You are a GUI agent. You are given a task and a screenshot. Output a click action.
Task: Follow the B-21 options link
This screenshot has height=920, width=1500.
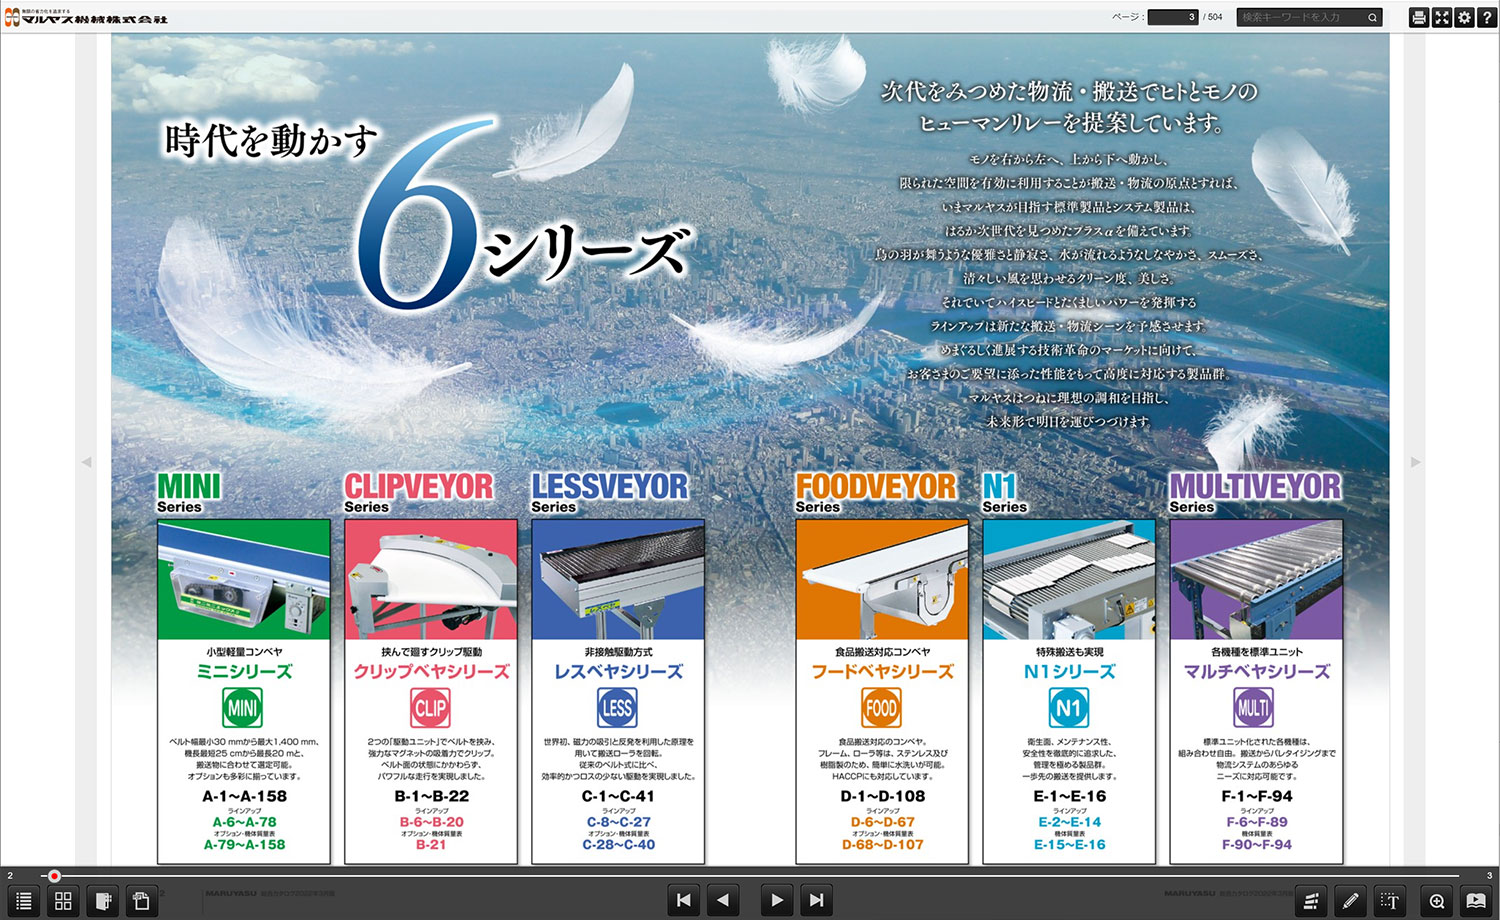(431, 844)
